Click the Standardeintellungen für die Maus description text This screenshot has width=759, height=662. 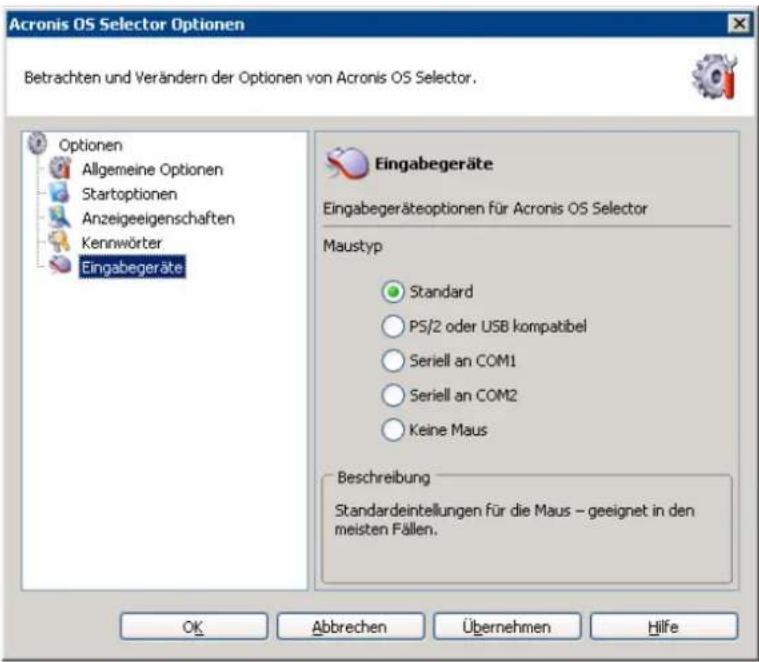pos(514,520)
